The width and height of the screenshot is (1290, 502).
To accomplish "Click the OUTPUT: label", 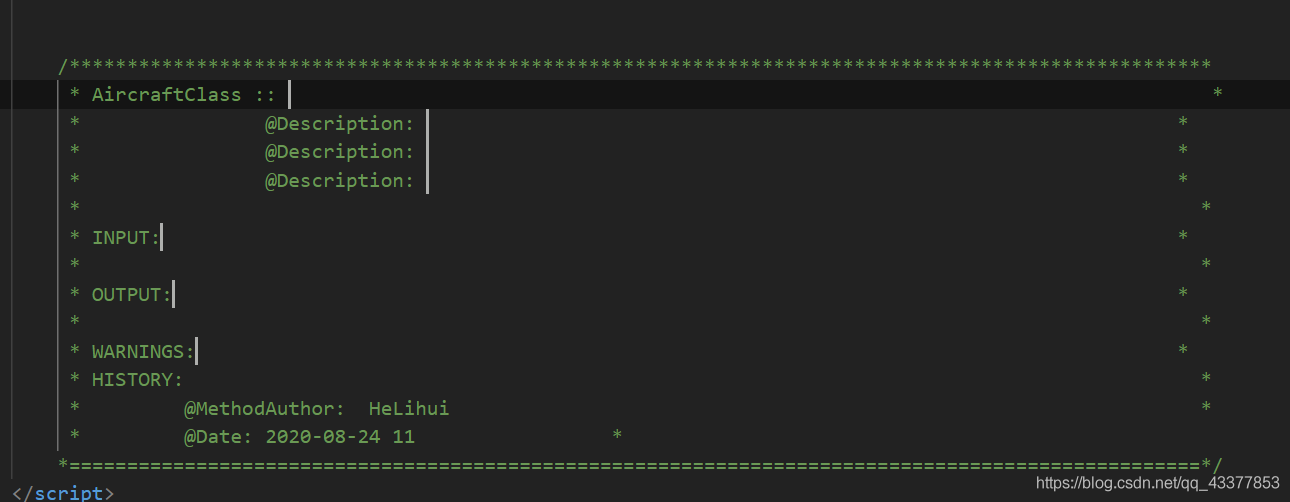I will 131,295.
